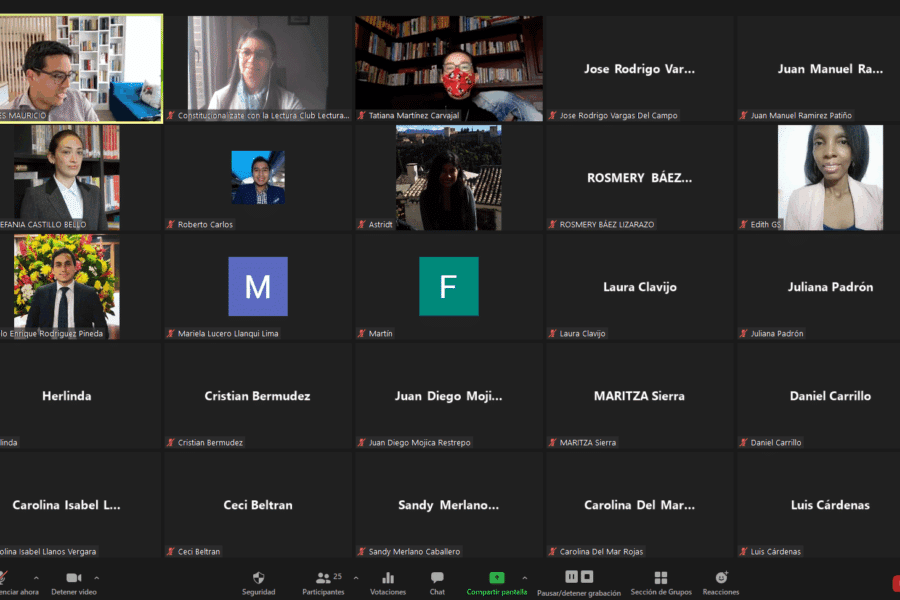This screenshot has width=900, height=600.
Task: Select Tatiana Martinez Carvajal's video tile
Action: 449,68
